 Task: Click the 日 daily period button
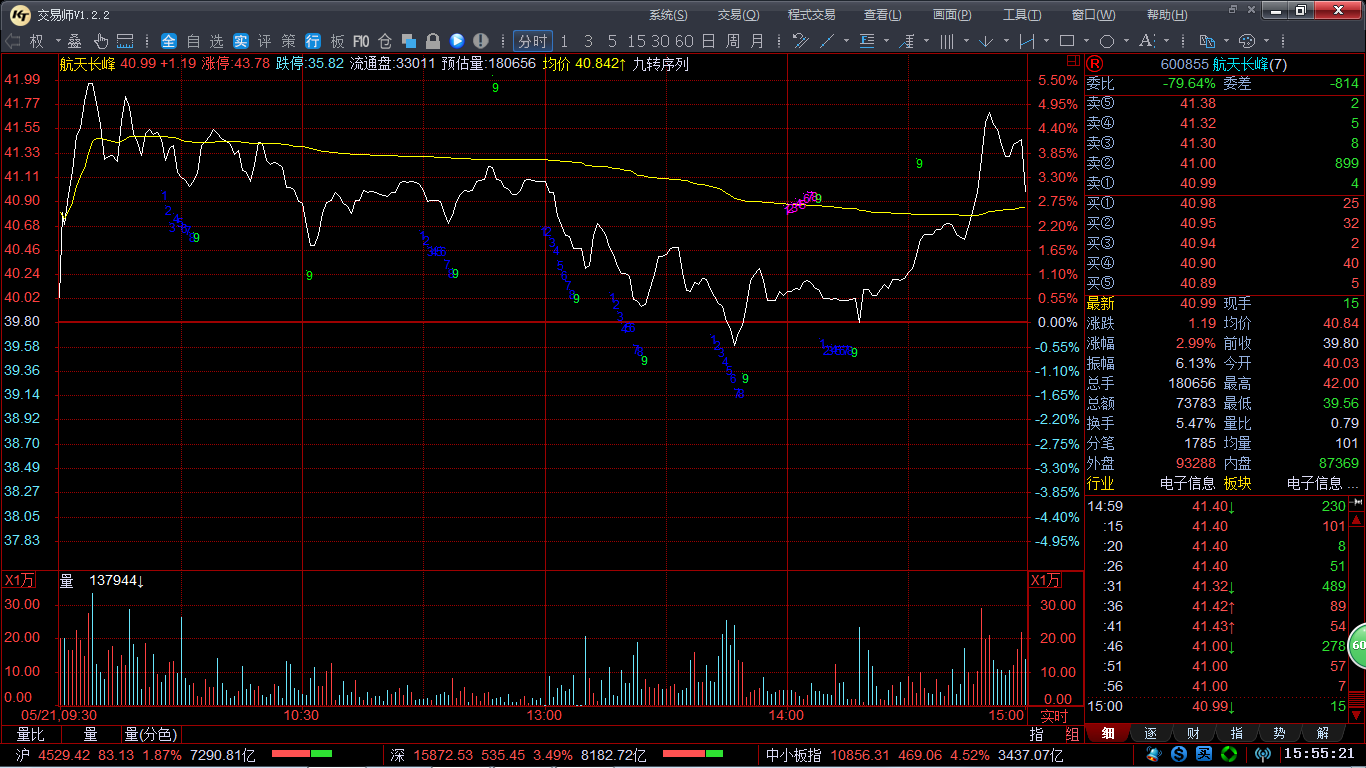(x=708, y=41)
